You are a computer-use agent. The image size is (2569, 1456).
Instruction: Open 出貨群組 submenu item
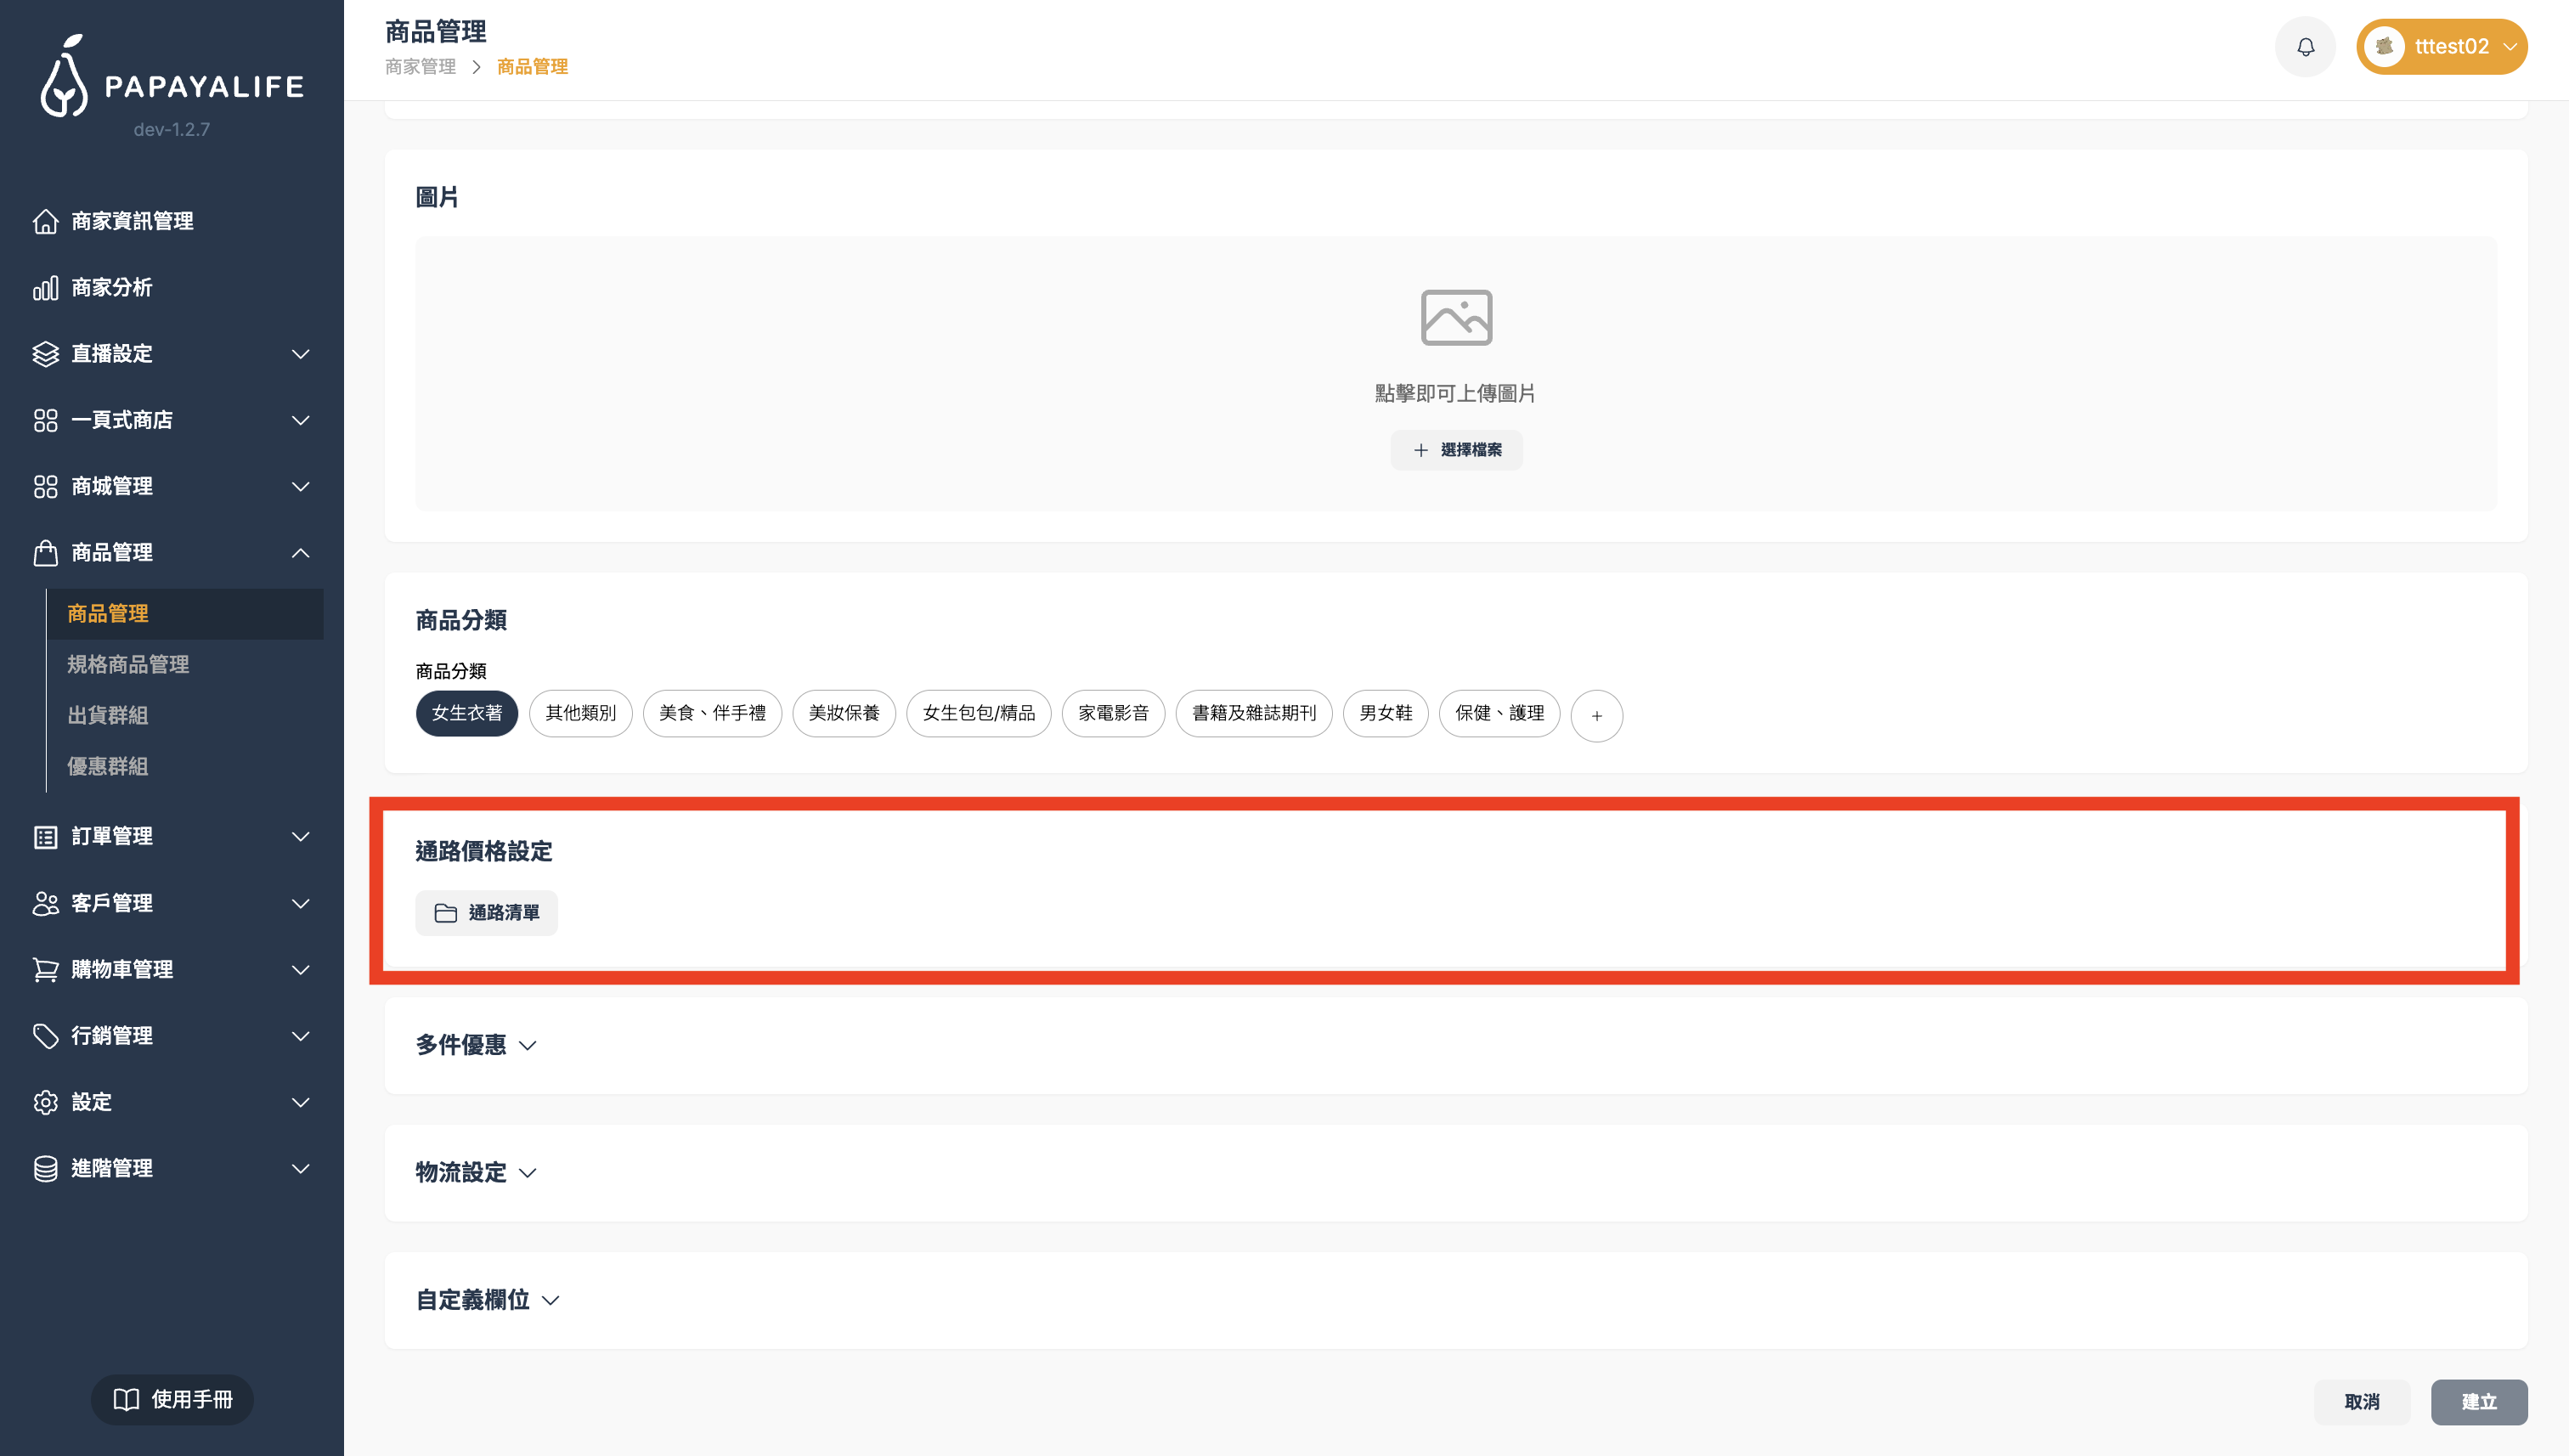108,715
